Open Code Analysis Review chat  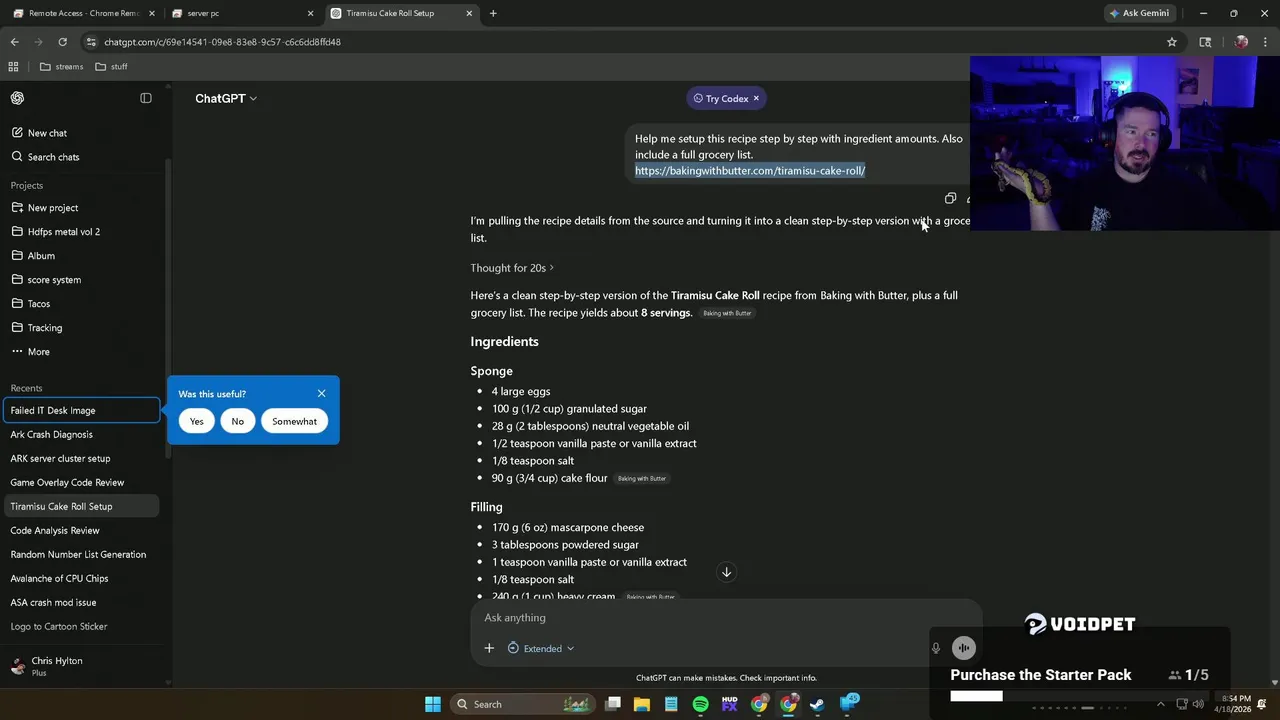pos(81,530)
